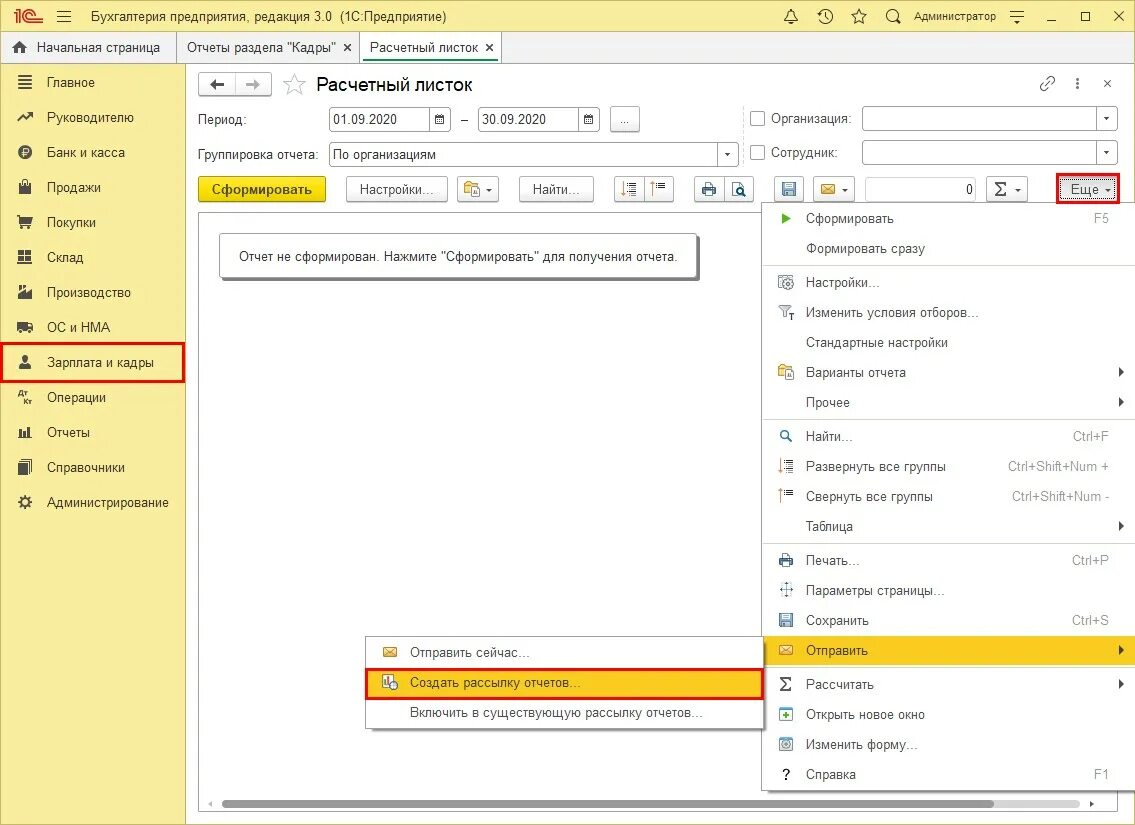
Task: Open the send envelope dropdown
Action: [834, 189]
